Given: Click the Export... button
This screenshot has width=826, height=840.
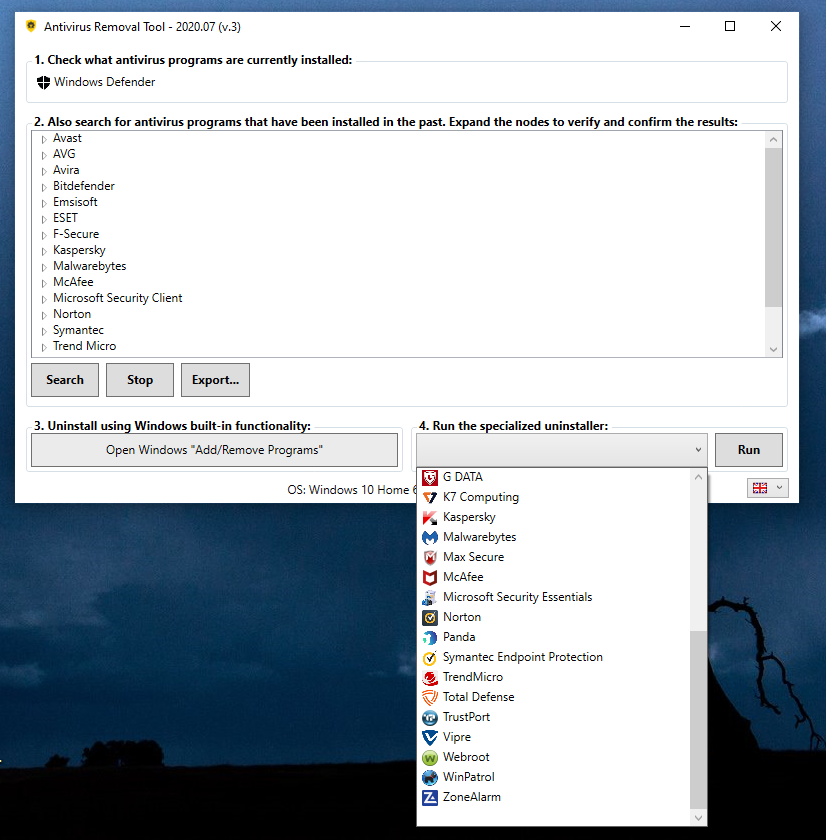Looking at the screenshot, I should coord(215,380).
